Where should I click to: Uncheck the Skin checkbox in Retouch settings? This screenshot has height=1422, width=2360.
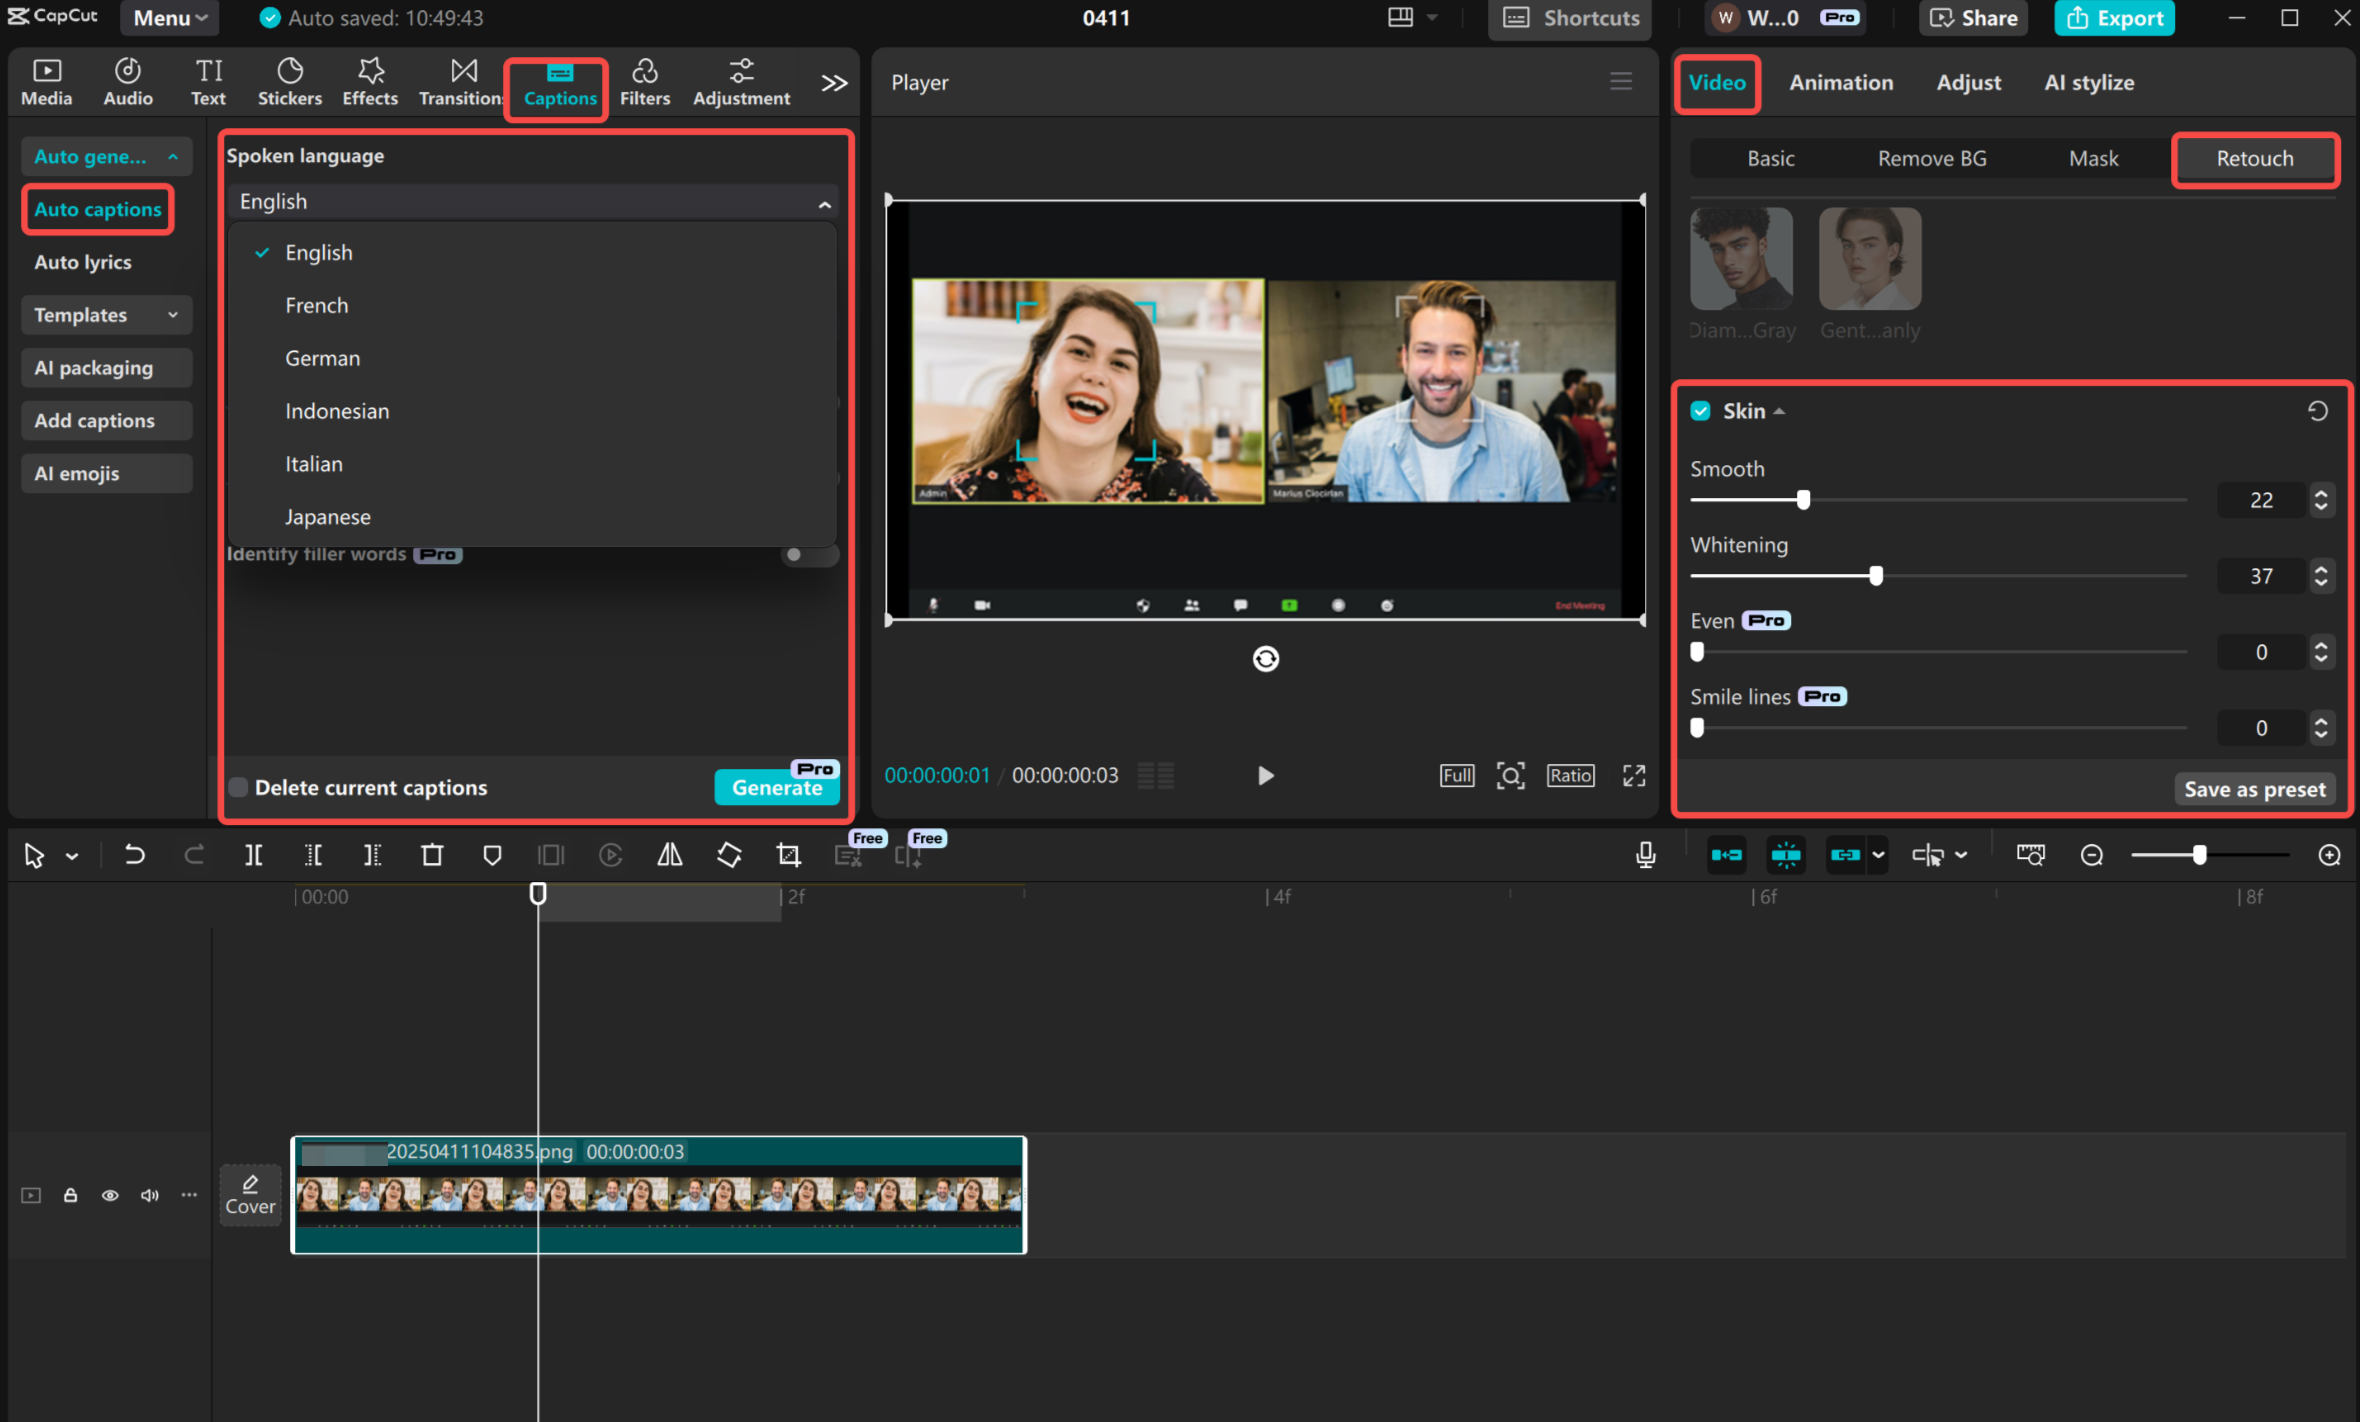(1702, 410)
